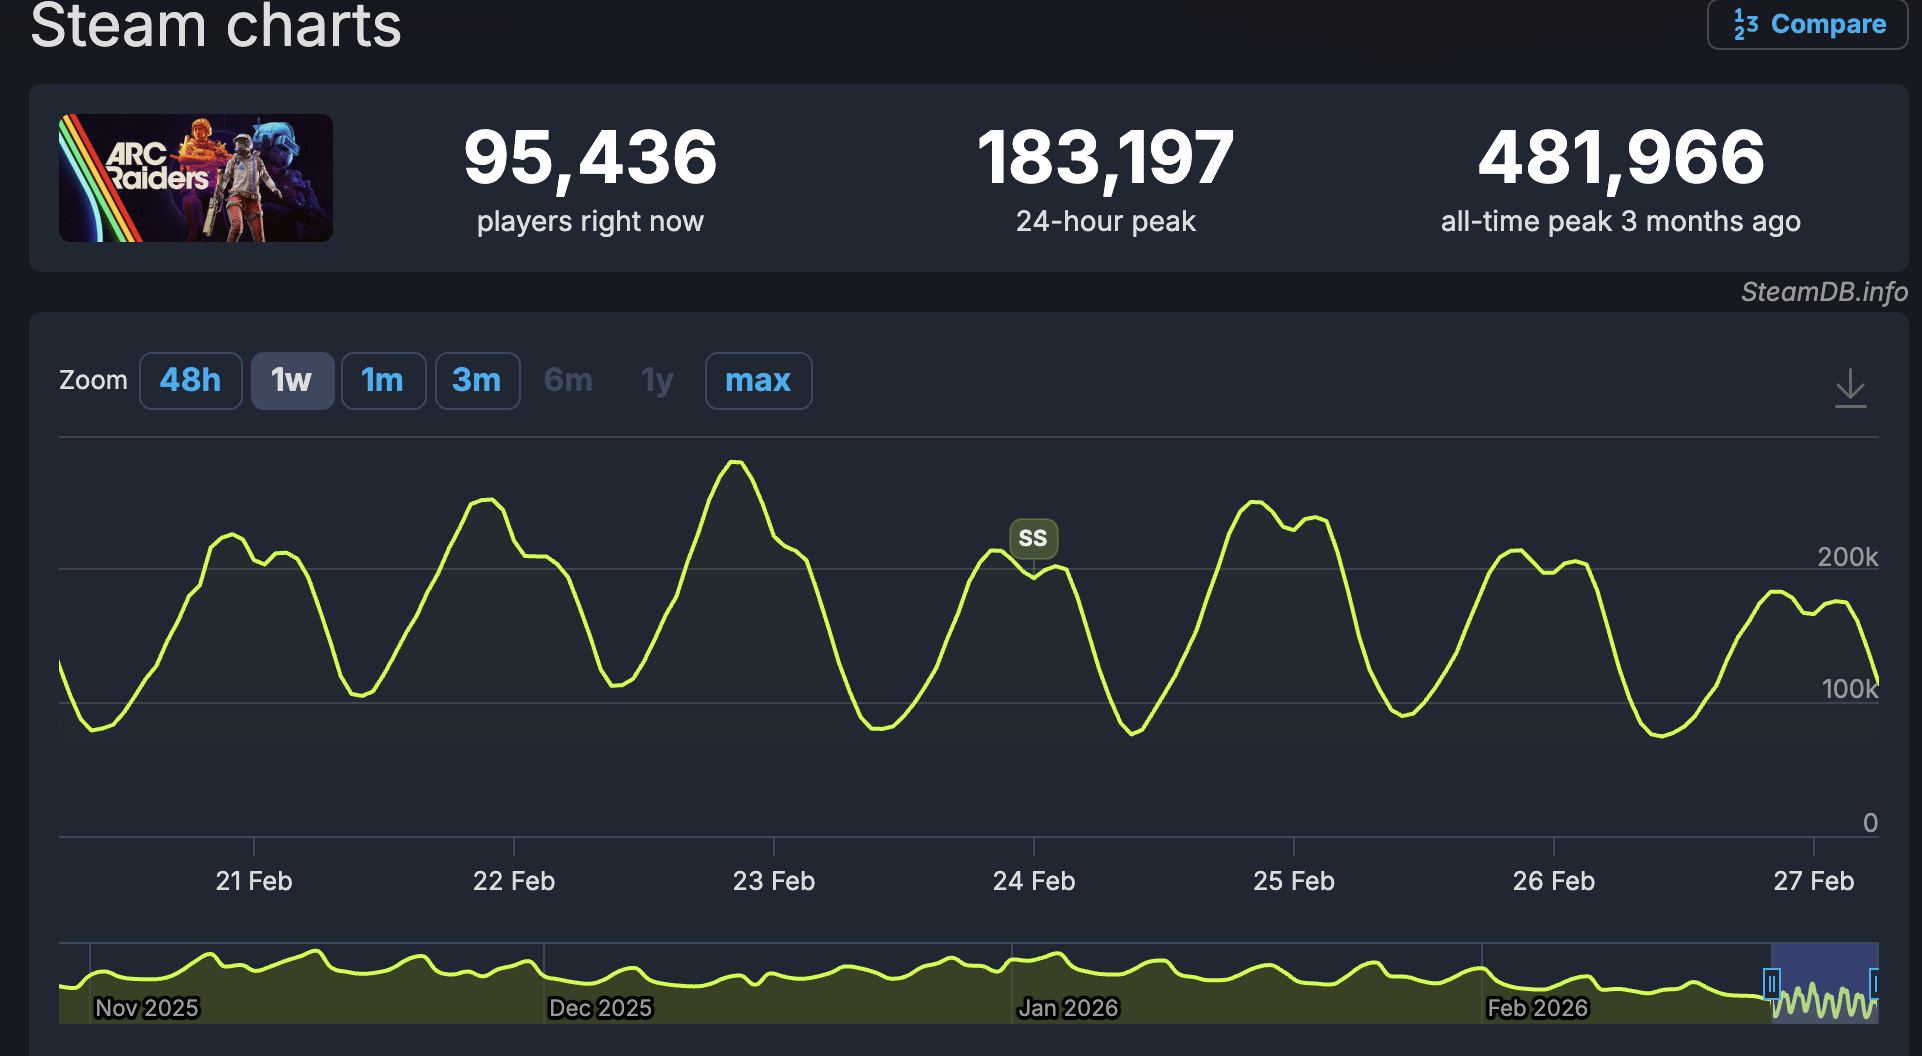
Task: Show the max zoom range
Action: (758, 381)
